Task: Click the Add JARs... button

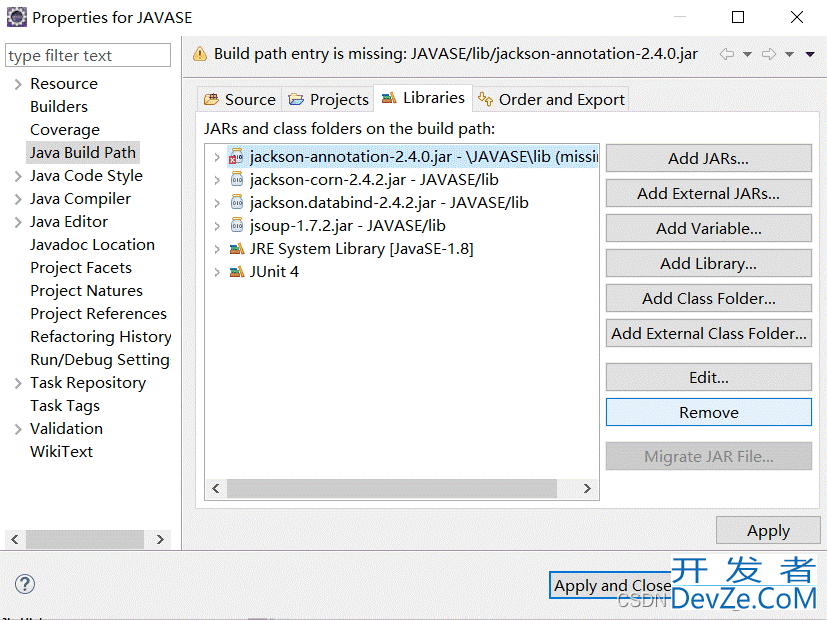Action: click(x=708, y=158)
